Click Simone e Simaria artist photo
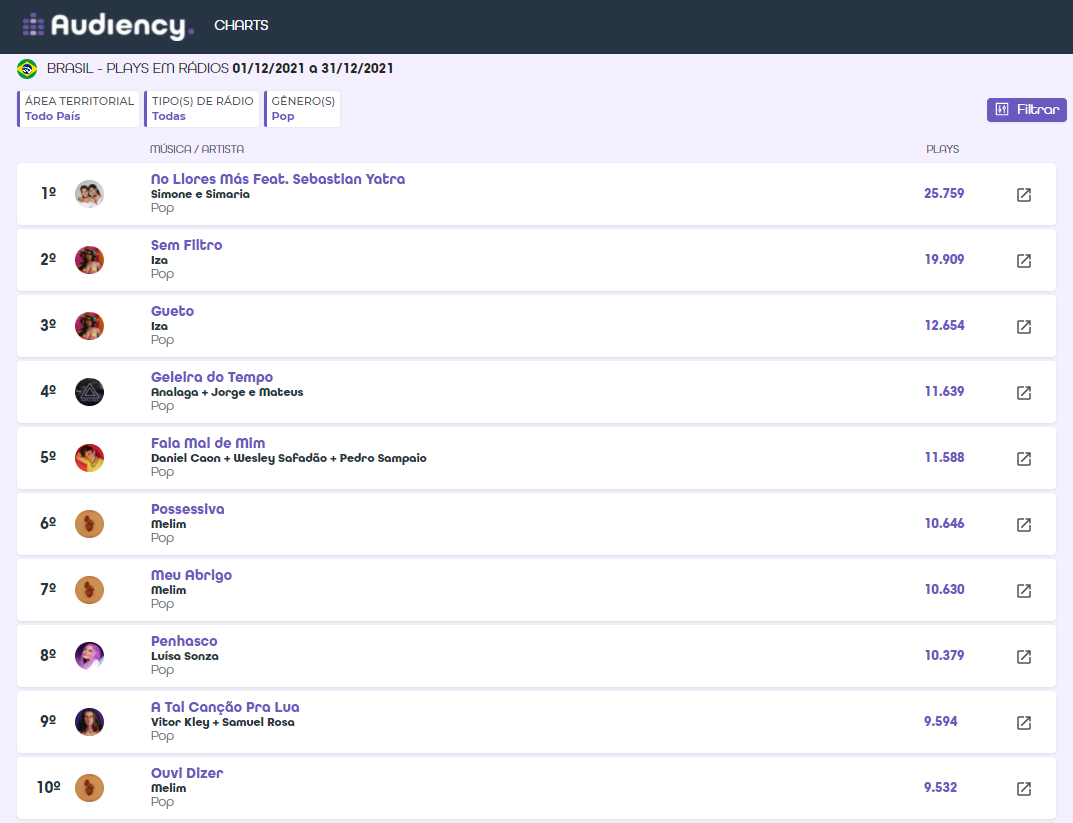This screenshot has width=1073, height=823. tap(89, 194)
